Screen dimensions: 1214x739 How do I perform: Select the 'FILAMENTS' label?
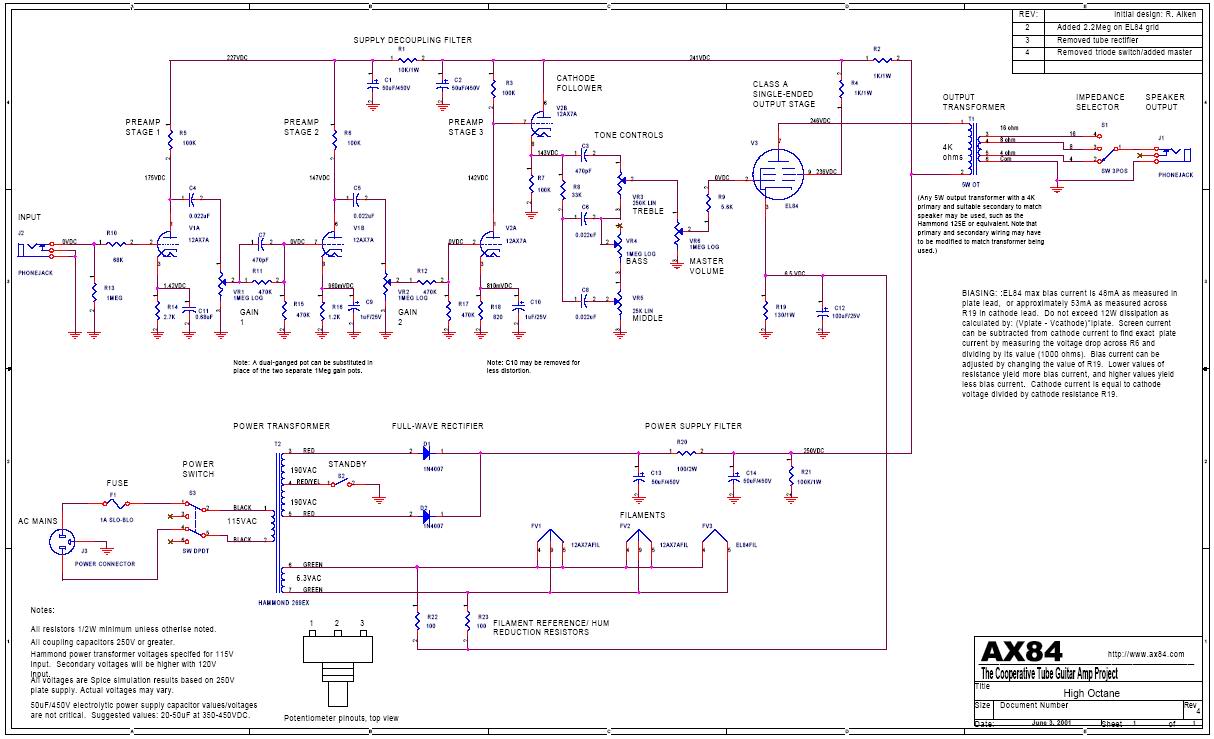[x=642, y=515]
